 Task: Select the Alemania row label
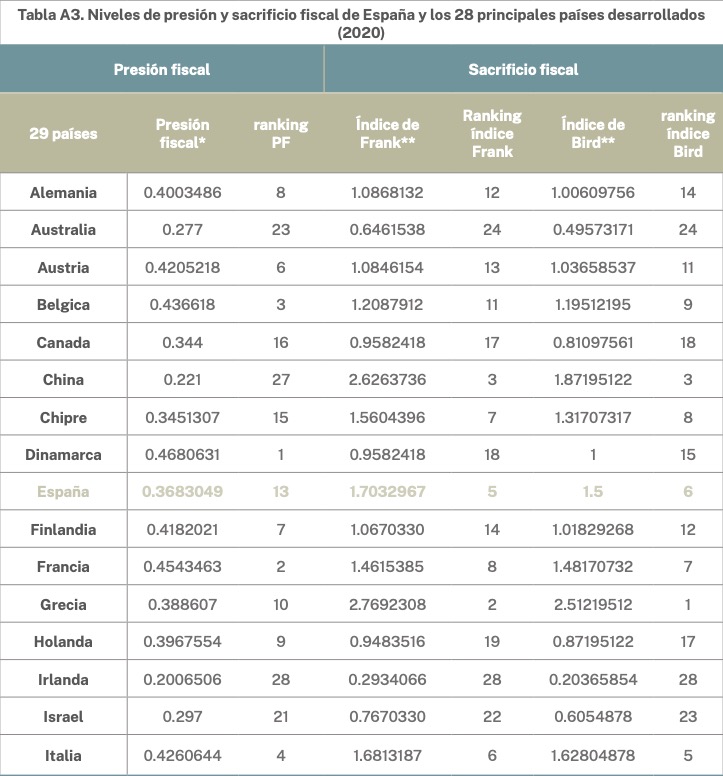(63, 192)
